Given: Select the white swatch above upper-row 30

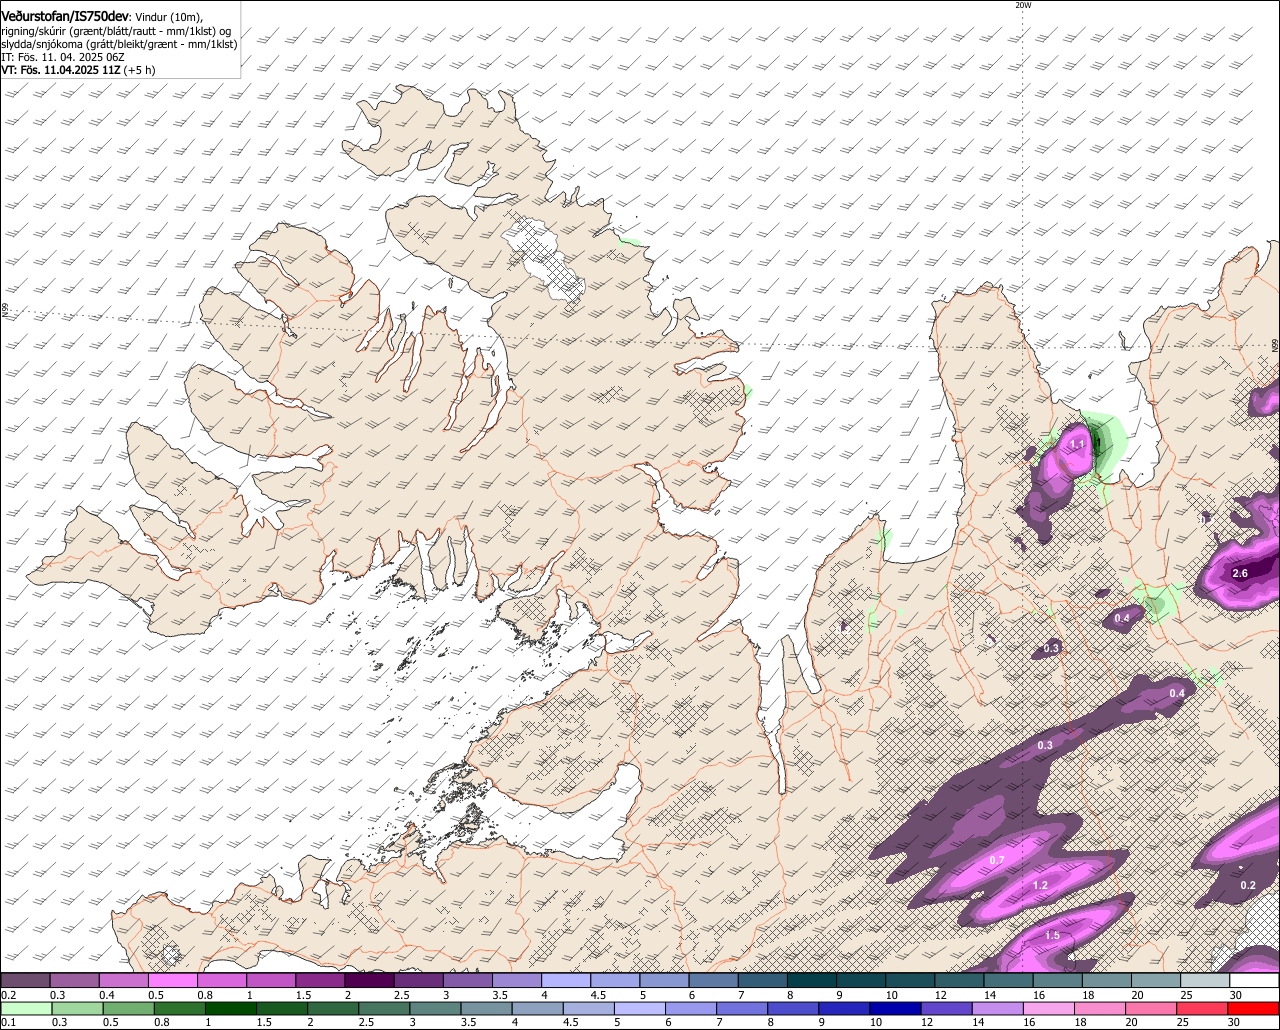Looking at the screenshot, I should click(1254, 980).
